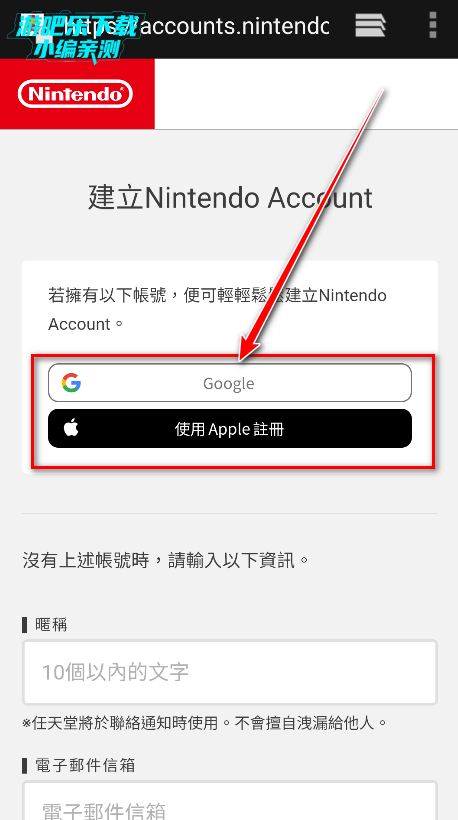The height and width of the screenshot is (820, 458).
Task: Open the three-dot browser overflow menu
Action: (x=432, y=25)
